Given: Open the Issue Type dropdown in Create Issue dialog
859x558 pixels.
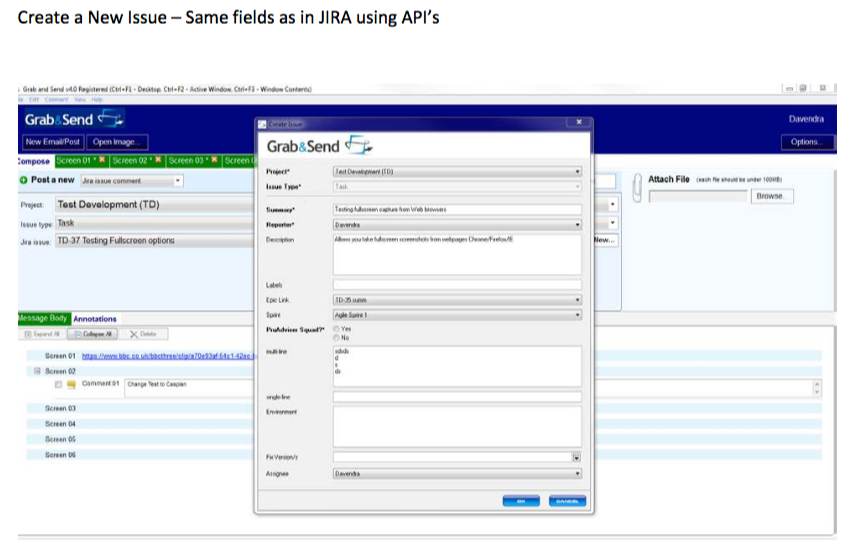Looking at the screenshot, I should [577, 187].
